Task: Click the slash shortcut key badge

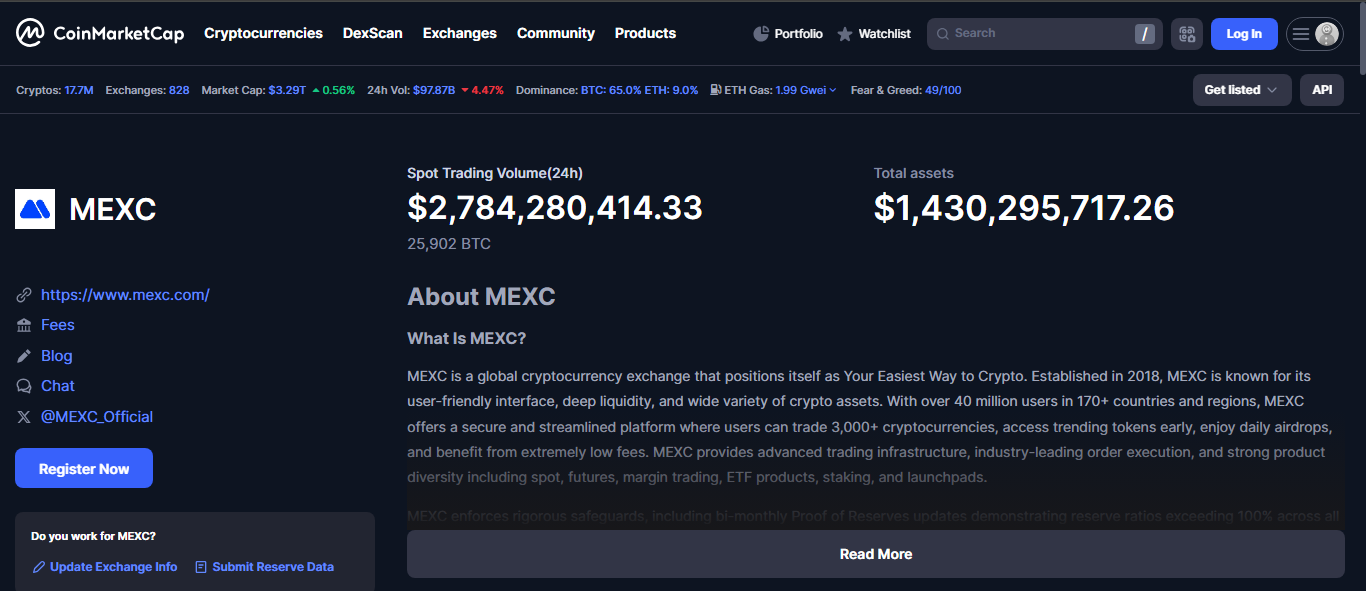Action: click(x=1144, y=34)
